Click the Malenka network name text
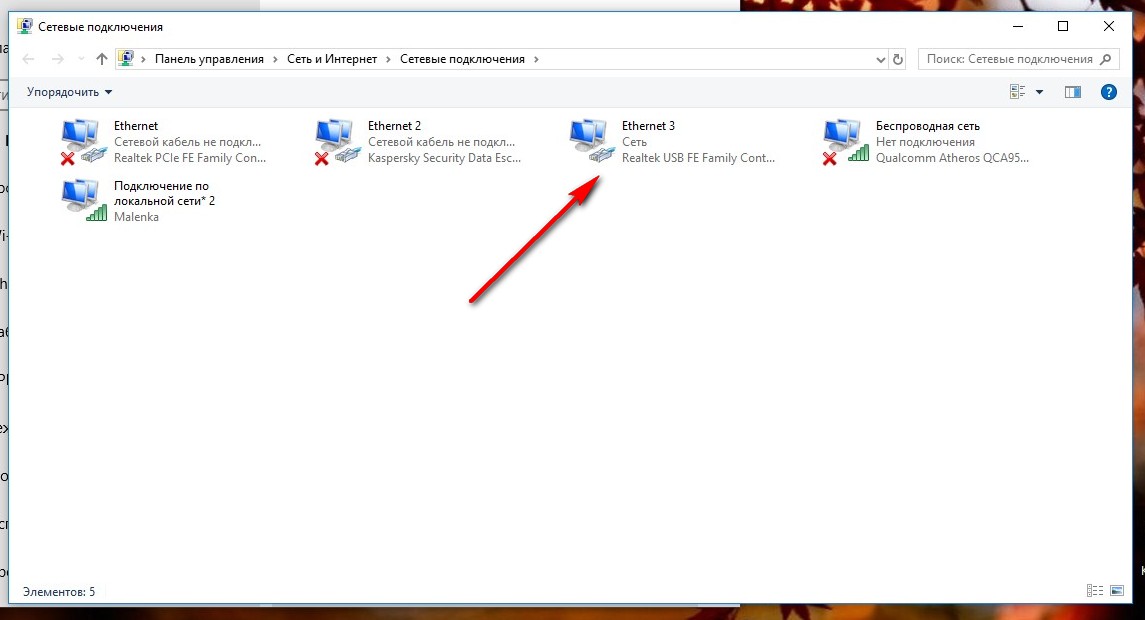The height and width of the screenshot is (620, 1145). coord(136,217)
